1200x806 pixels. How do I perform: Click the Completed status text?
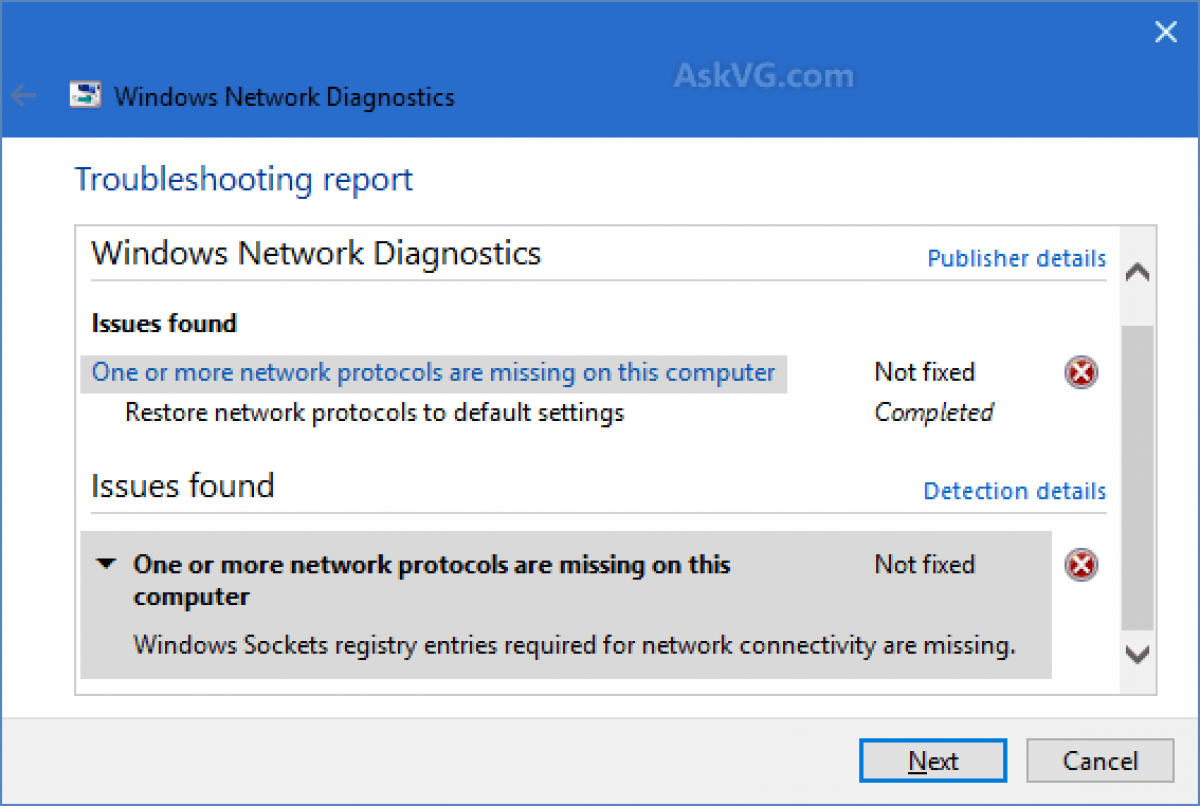click(933, 413)
